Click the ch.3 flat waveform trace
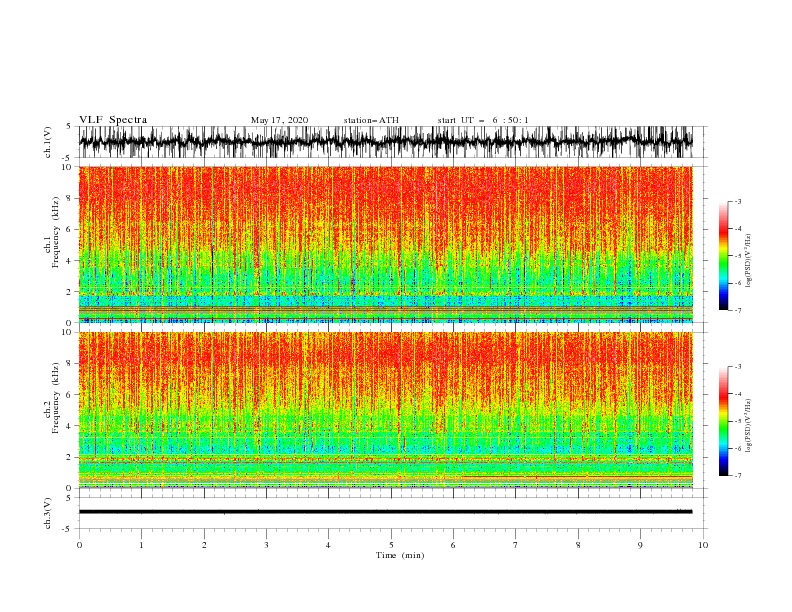This screenshot has height=612, width=792. 385,512
